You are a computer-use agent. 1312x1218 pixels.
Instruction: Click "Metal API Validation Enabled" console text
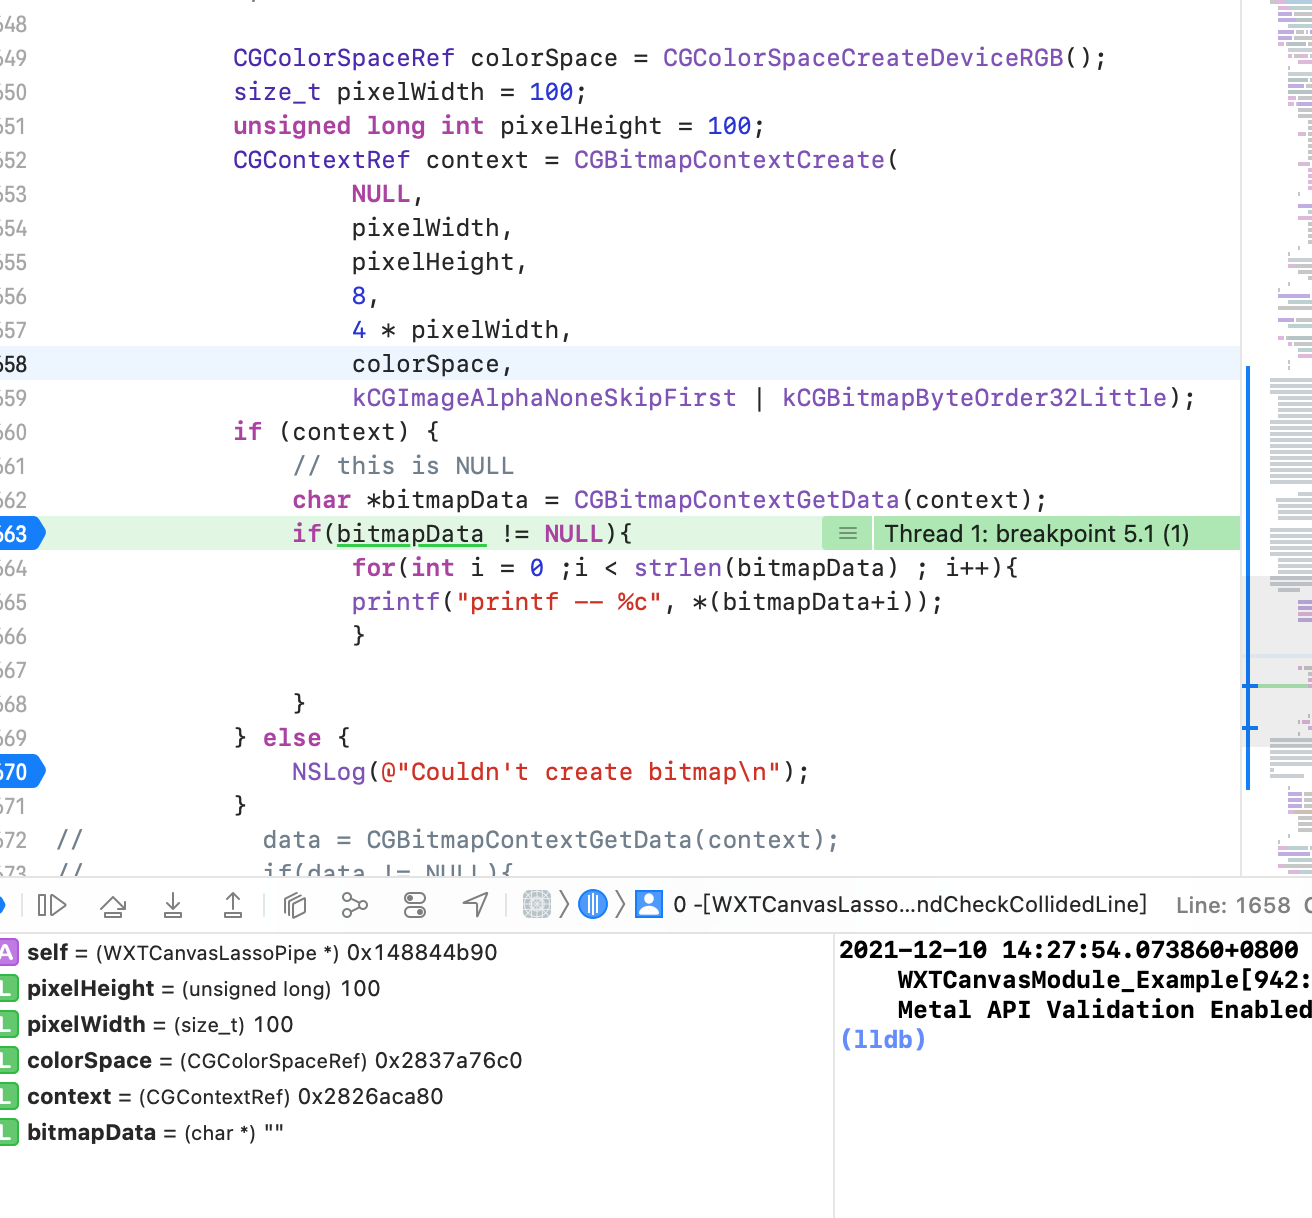pyautogui.click(x=1104, y=1010)
